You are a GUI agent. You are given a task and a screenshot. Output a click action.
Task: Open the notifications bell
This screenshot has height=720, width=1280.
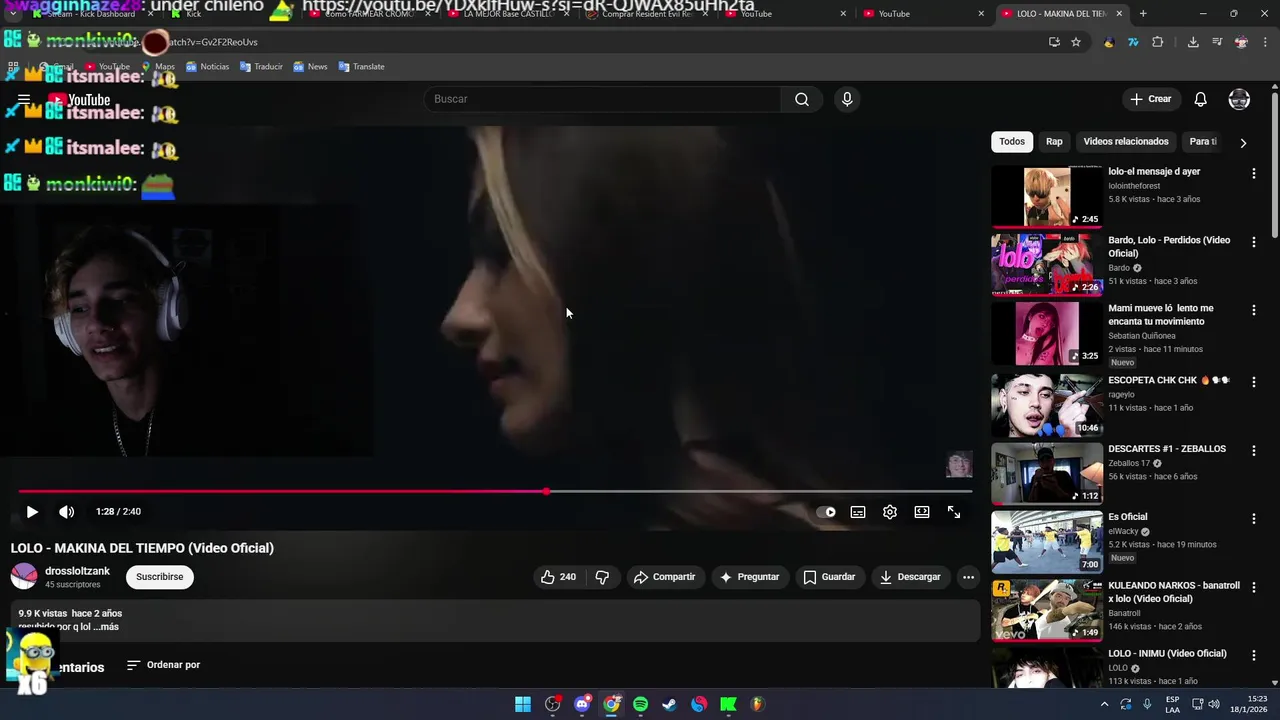tap(1201, 99)
